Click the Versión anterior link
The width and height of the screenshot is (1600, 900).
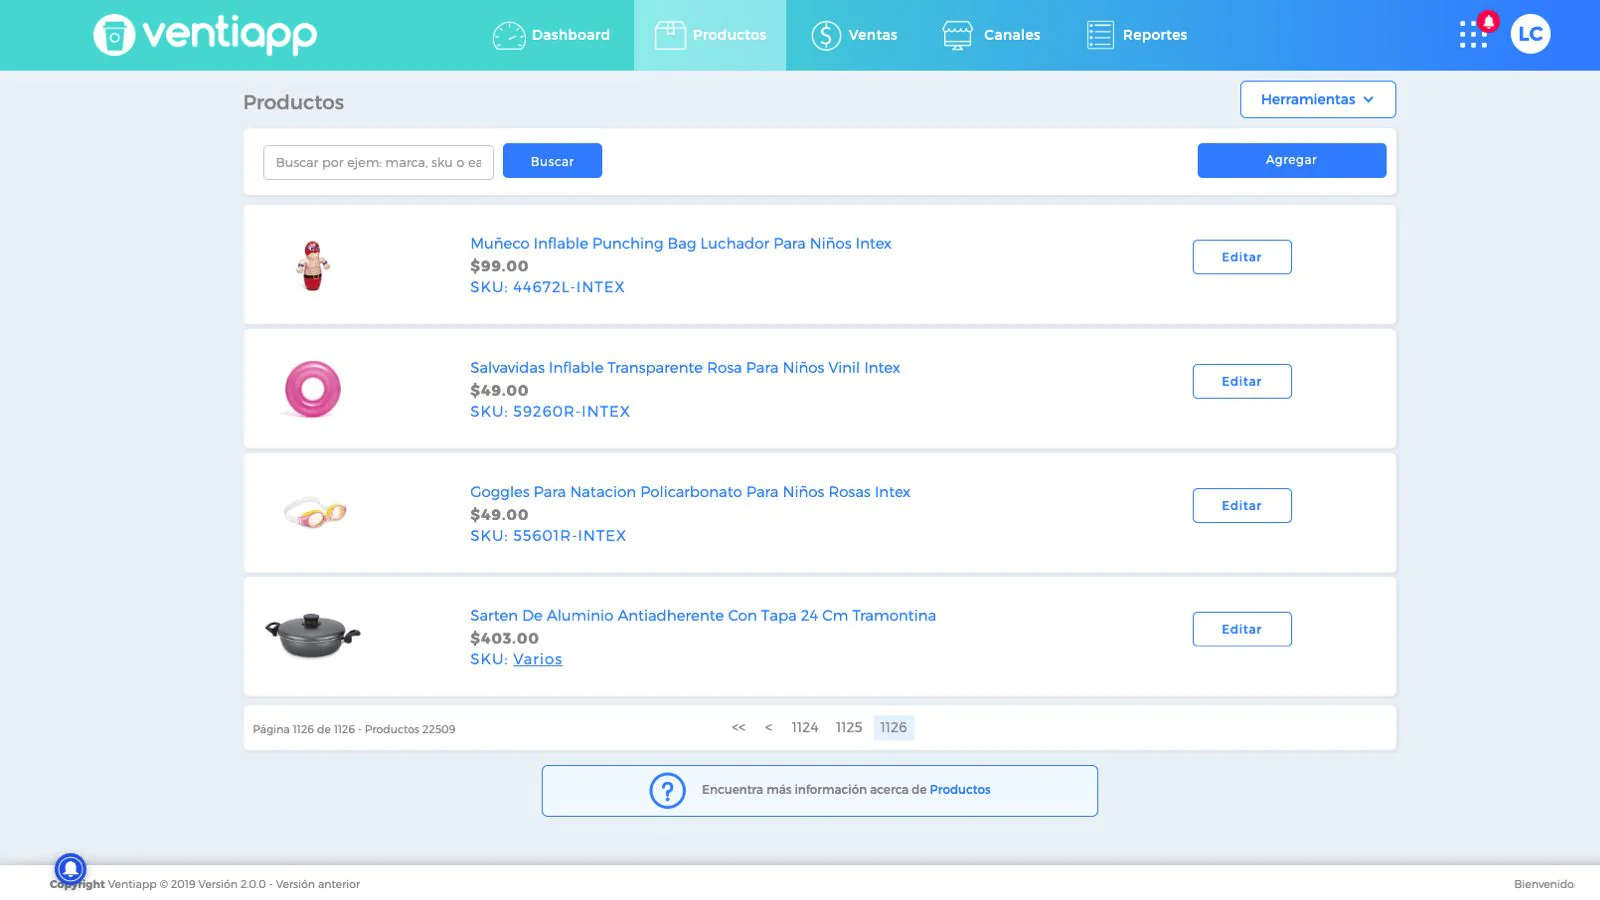click(318, 884)
